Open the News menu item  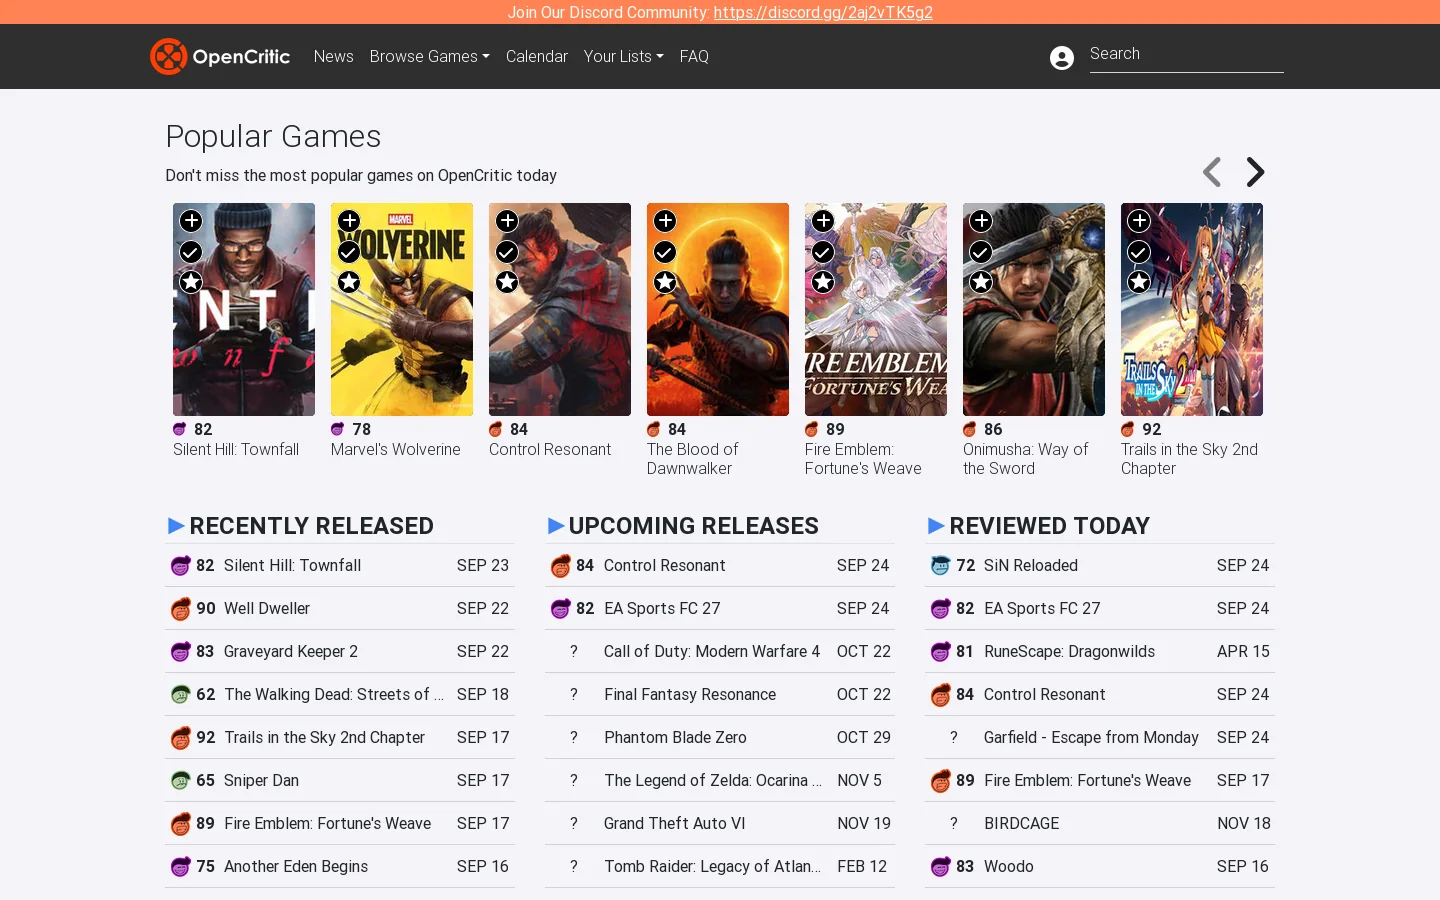pyautogui.click(x=333, y=57)
